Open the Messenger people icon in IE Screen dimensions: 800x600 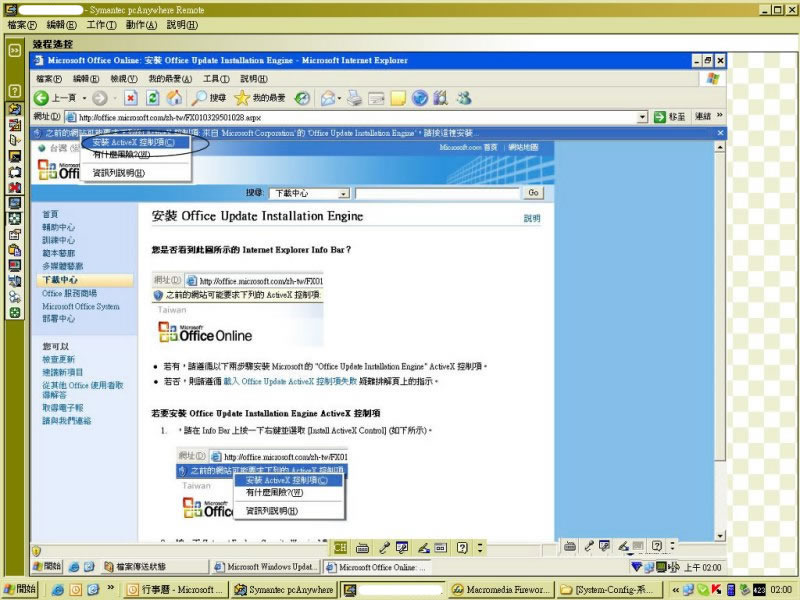[x=464, y=98]
